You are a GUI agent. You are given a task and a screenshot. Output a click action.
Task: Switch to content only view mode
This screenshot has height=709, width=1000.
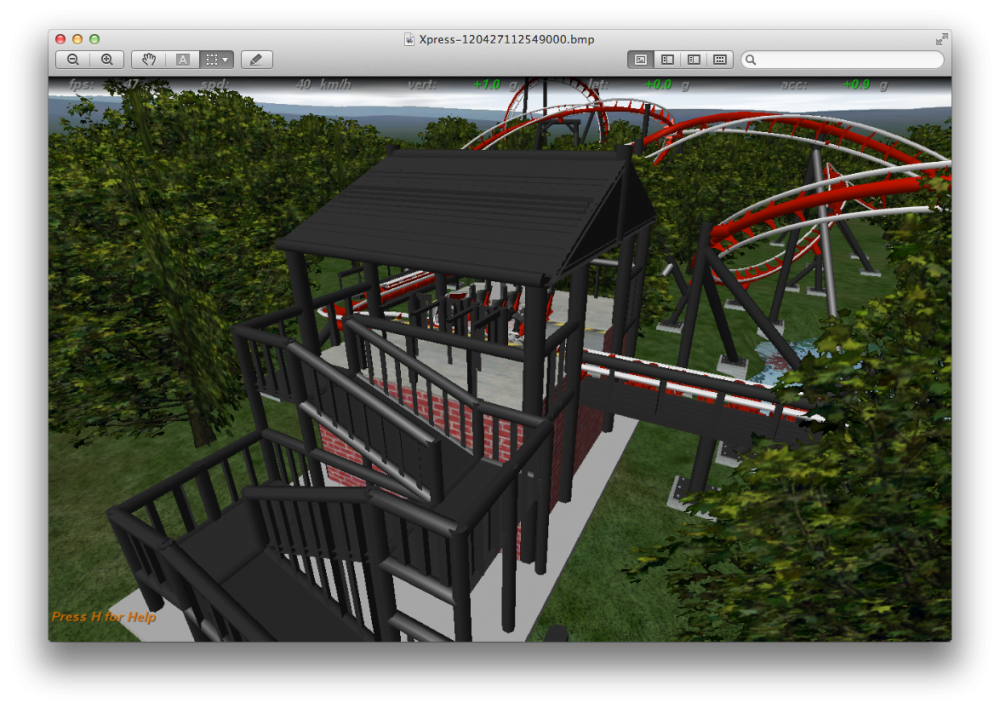641,60
